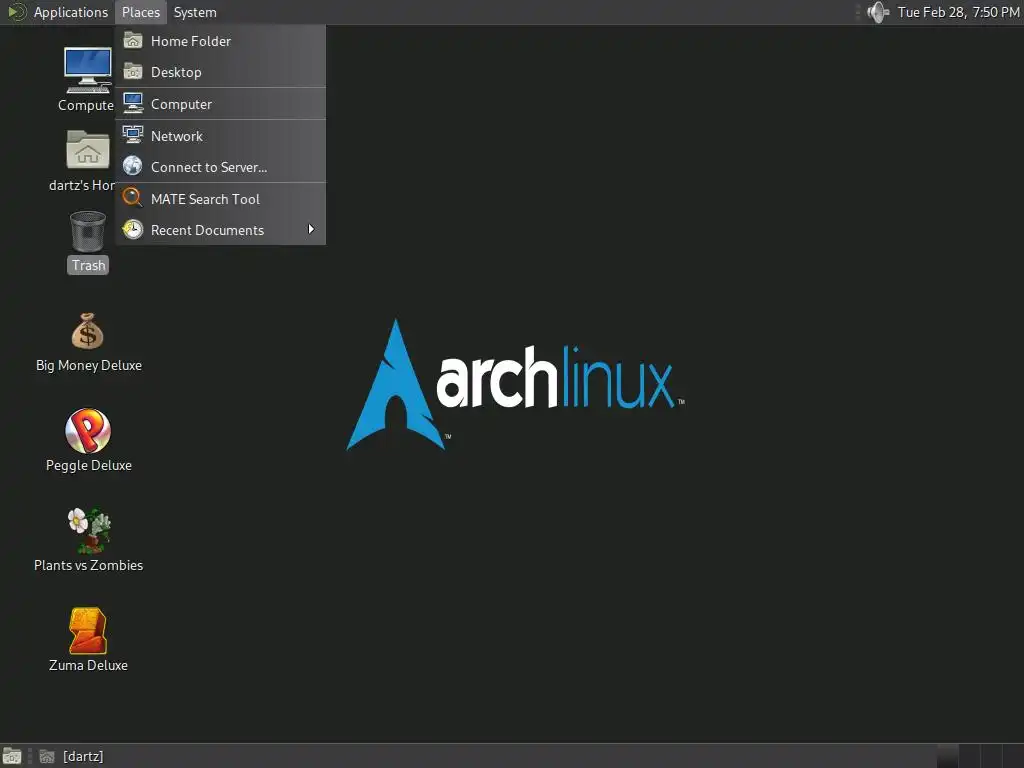This screenshot has height=768, width=1024.
Task: Click the Home Folder menu icon
Action: point(133,40)
